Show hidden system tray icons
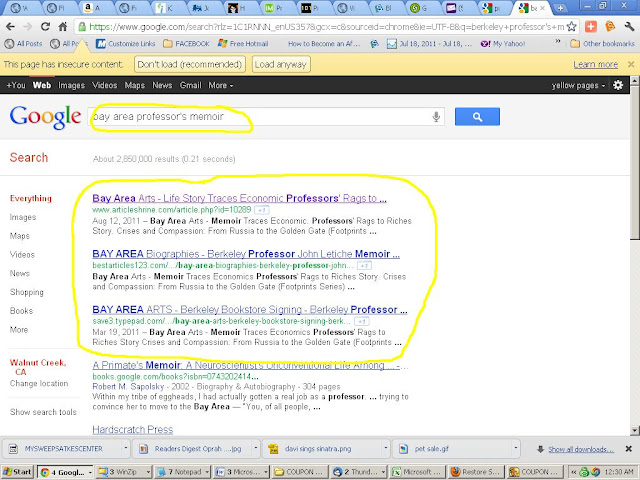The height and width of the screenshot is (480, 640). click(573, 472)
